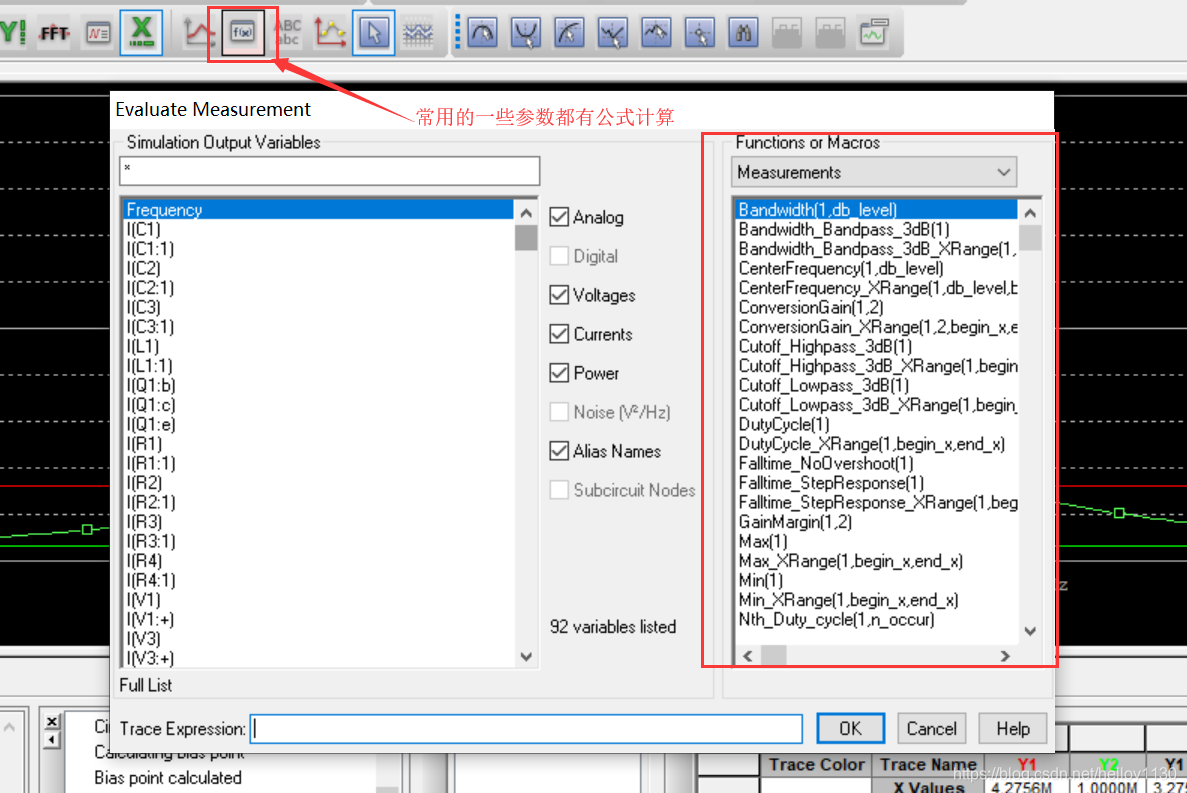
Task: Click down arrow of the variables list scrollbar
Action: (526, 657)
